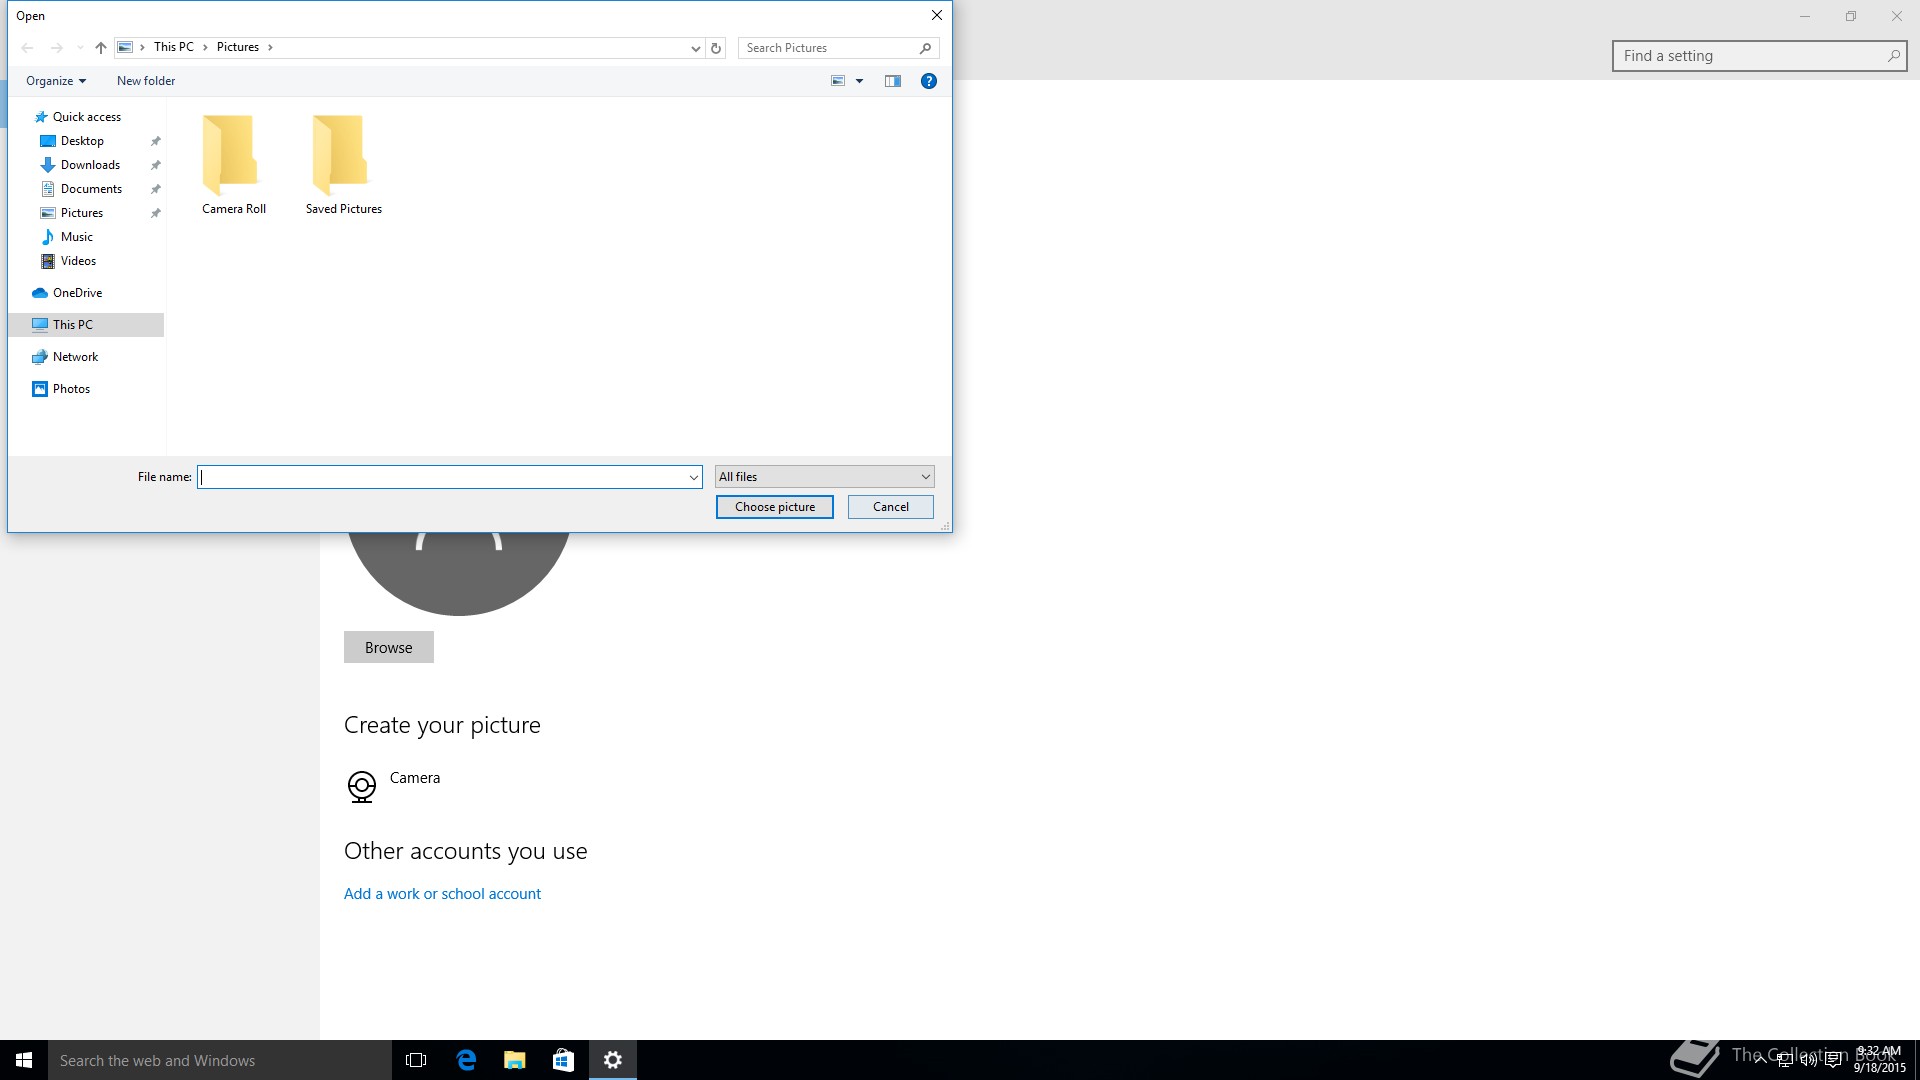
Task: Open the Store app from the taskbar
Action: (563, 1060)
